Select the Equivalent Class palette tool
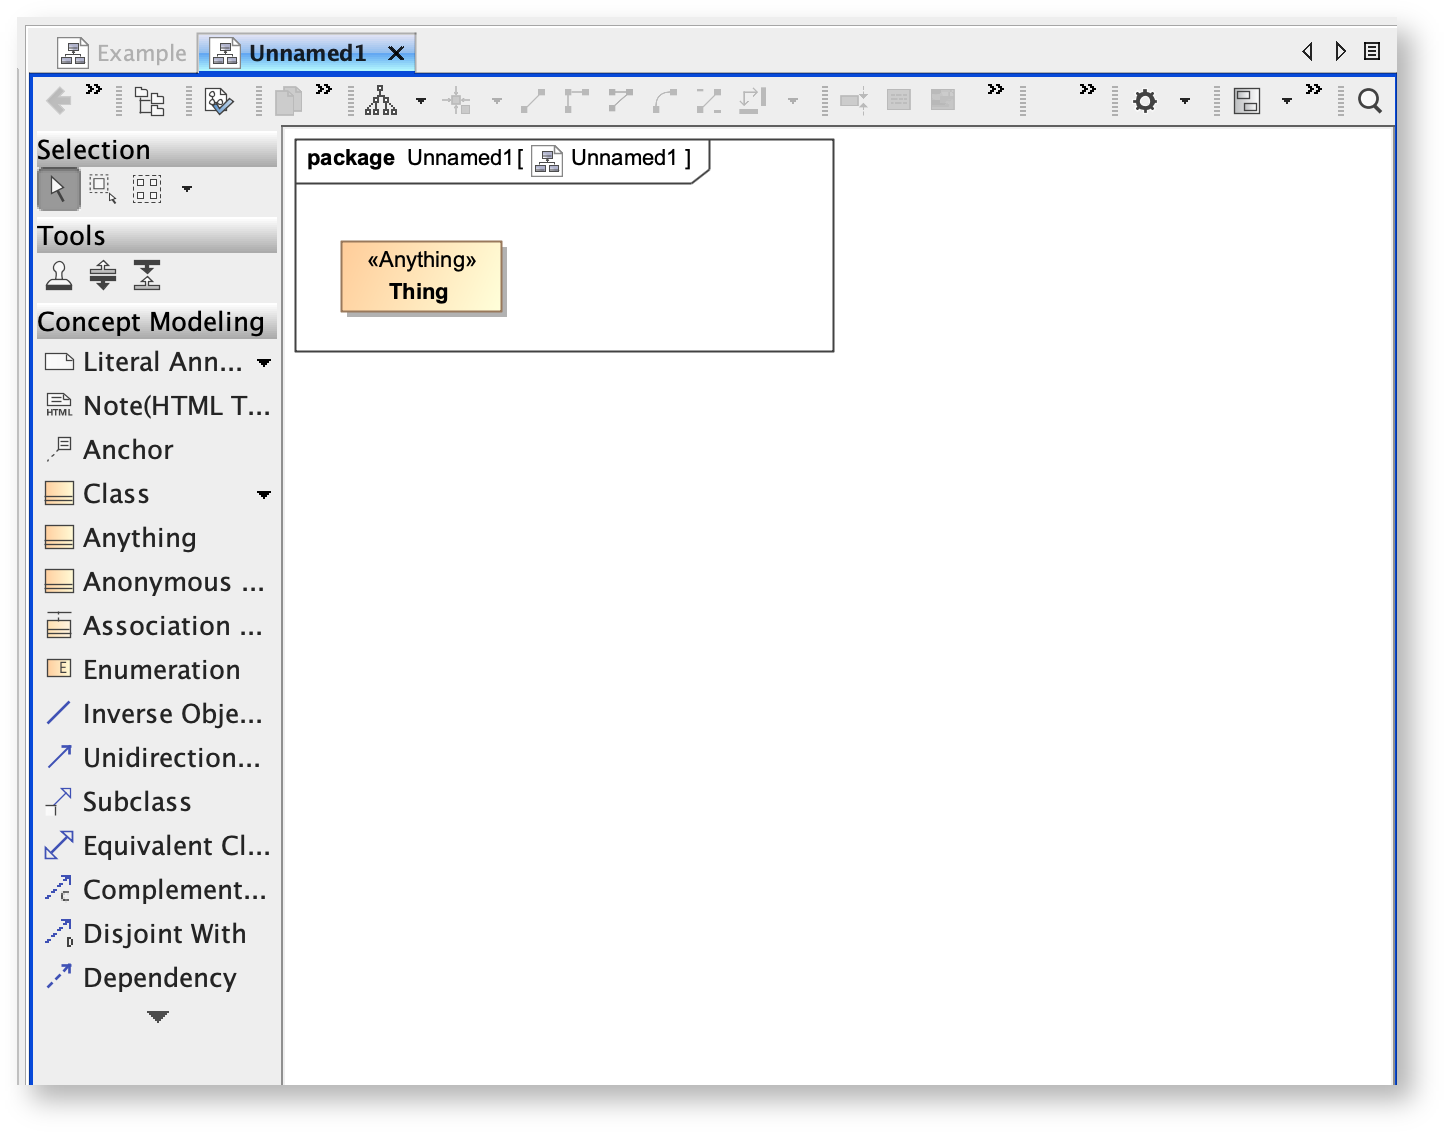This screenshot has height=1133, width=1445. point(157,846)
